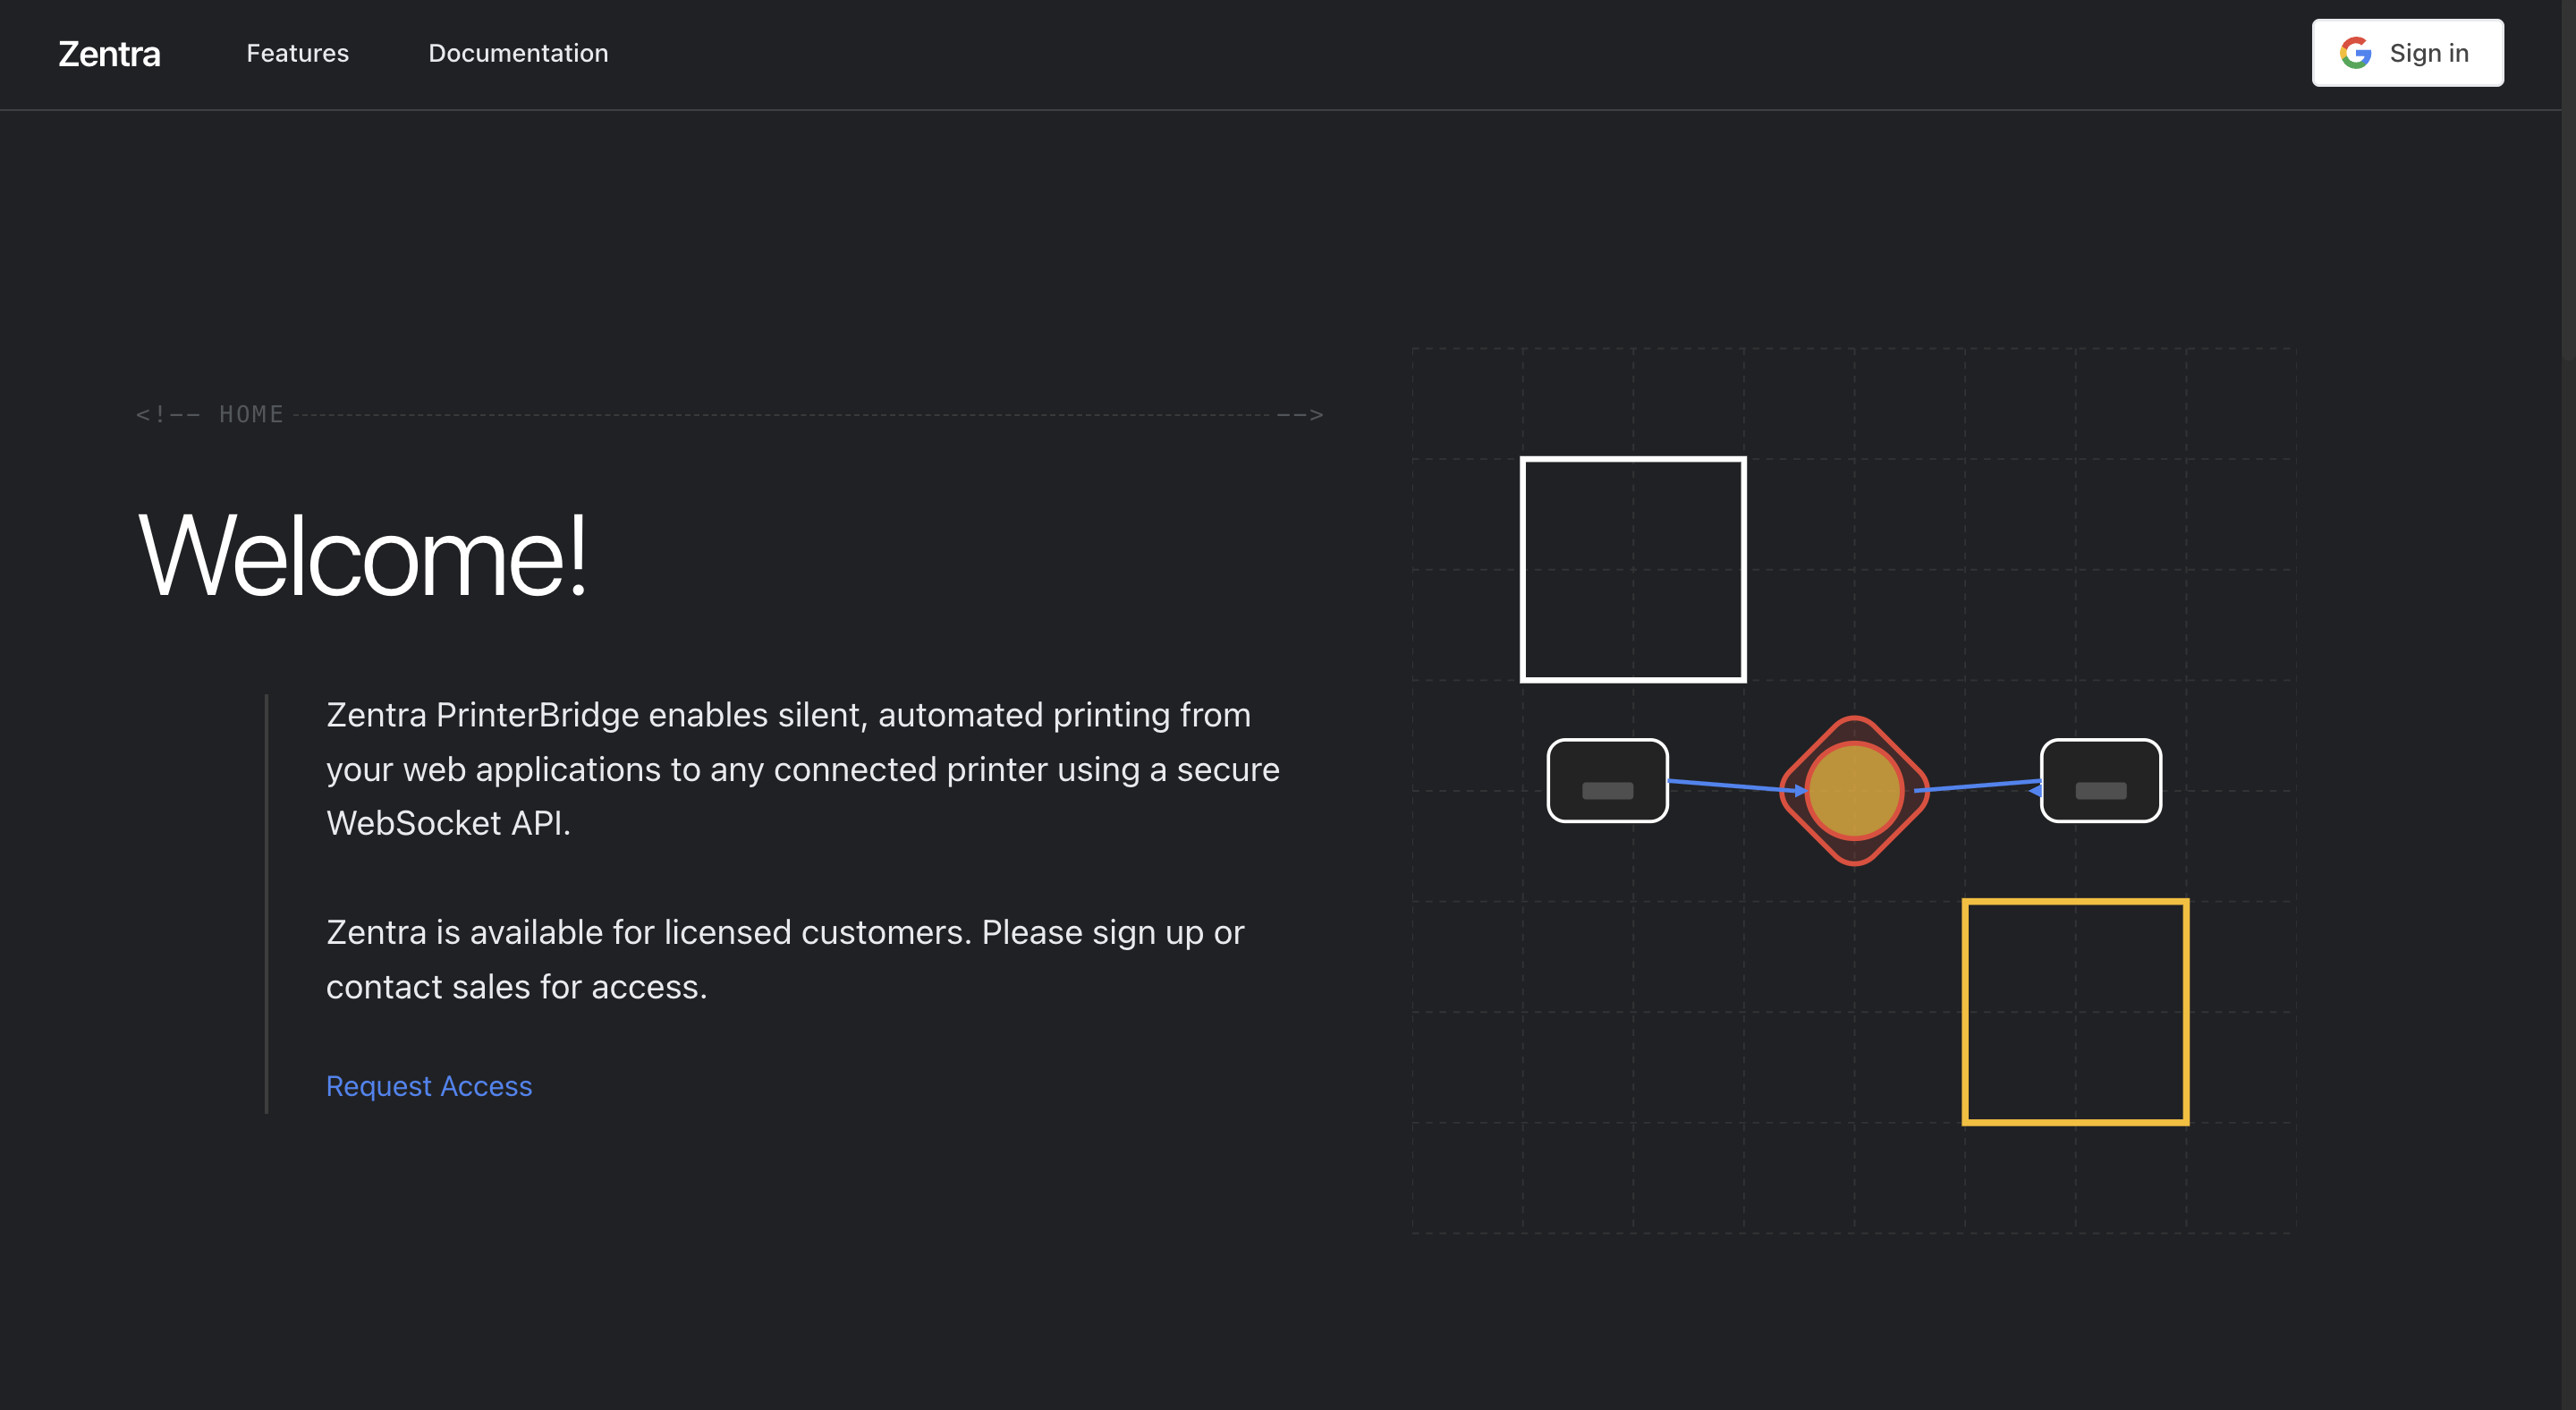Click the PrinterBridge description paragraph
This screenshot has width=2576, height=1410.
[x=803, y=769]
